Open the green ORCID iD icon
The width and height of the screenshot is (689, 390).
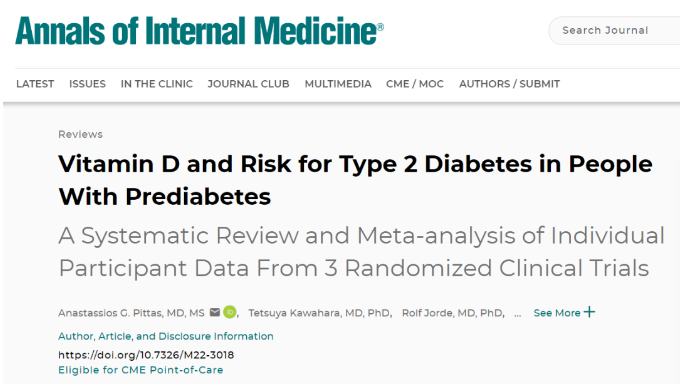[x=230, y=312]
